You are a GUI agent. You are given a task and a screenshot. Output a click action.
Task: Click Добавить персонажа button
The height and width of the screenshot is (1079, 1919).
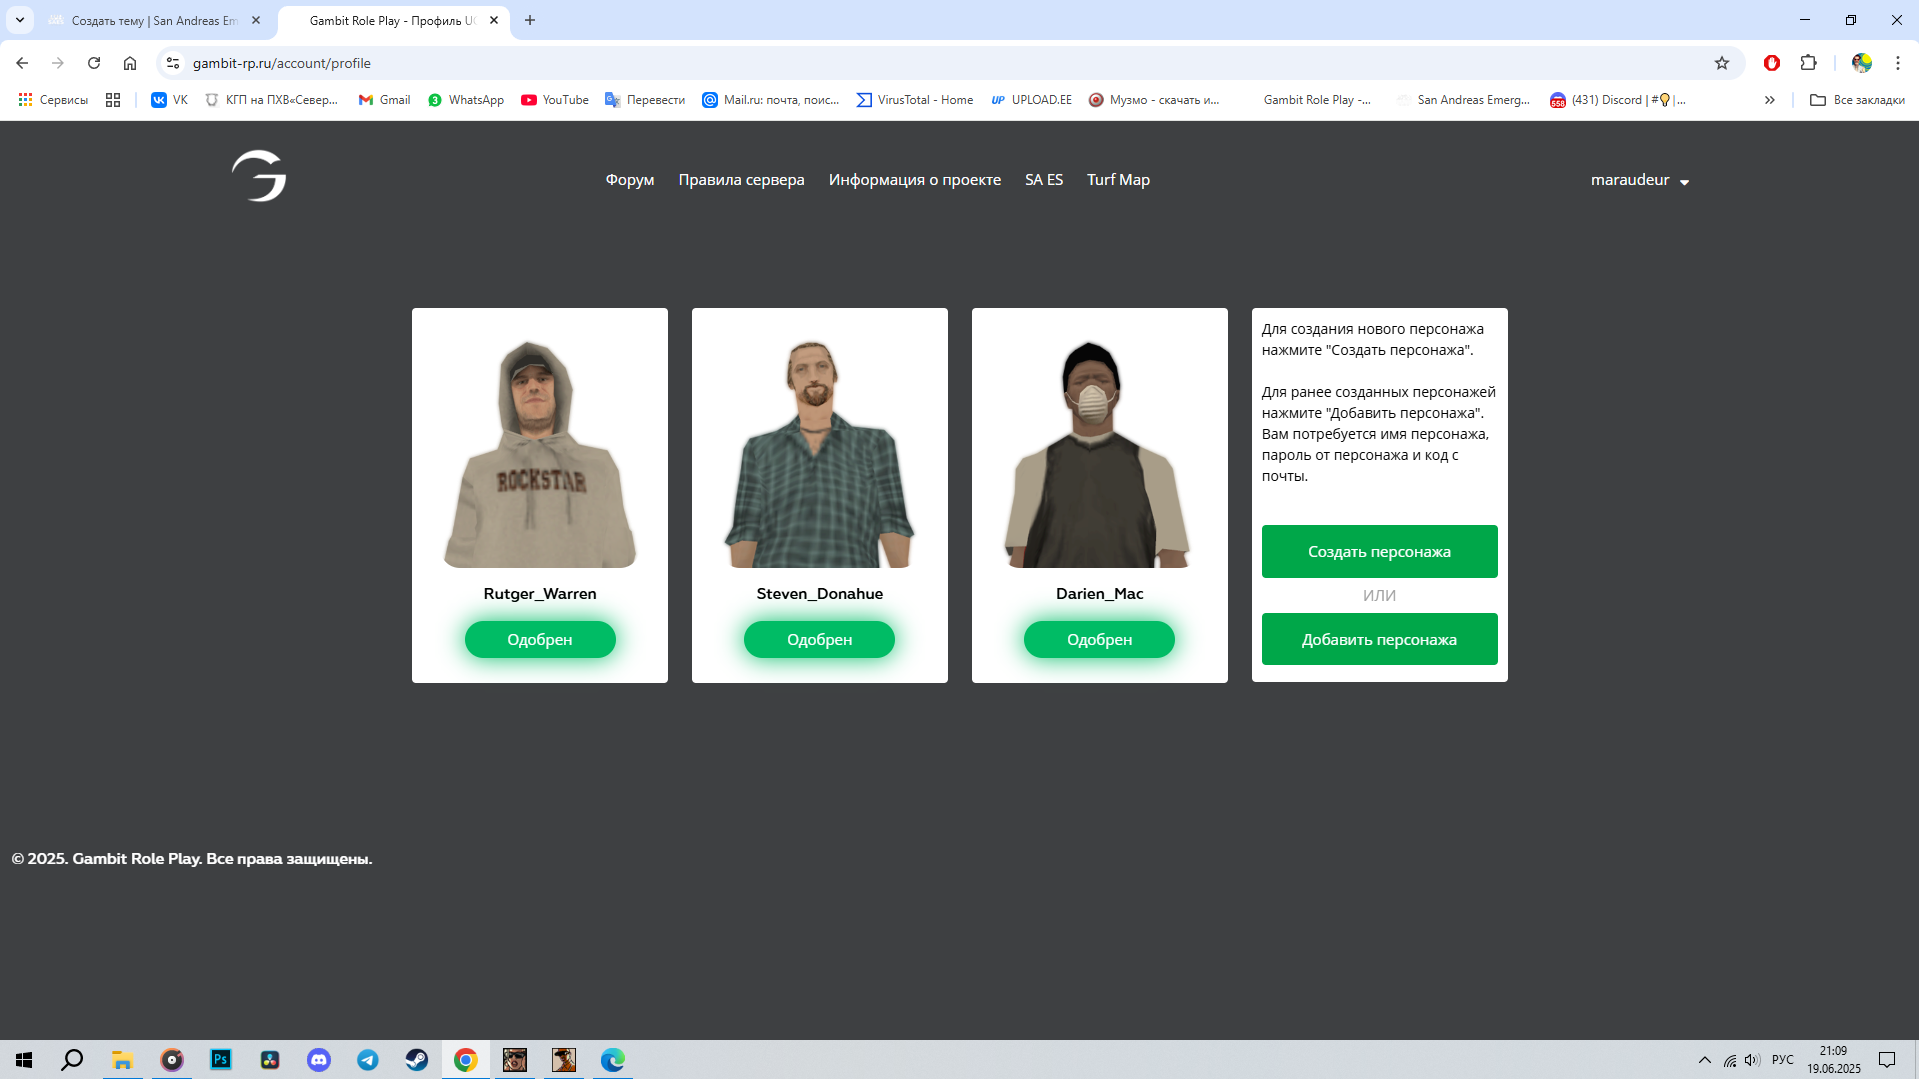pyautogui.click(x=1379, y=639)
